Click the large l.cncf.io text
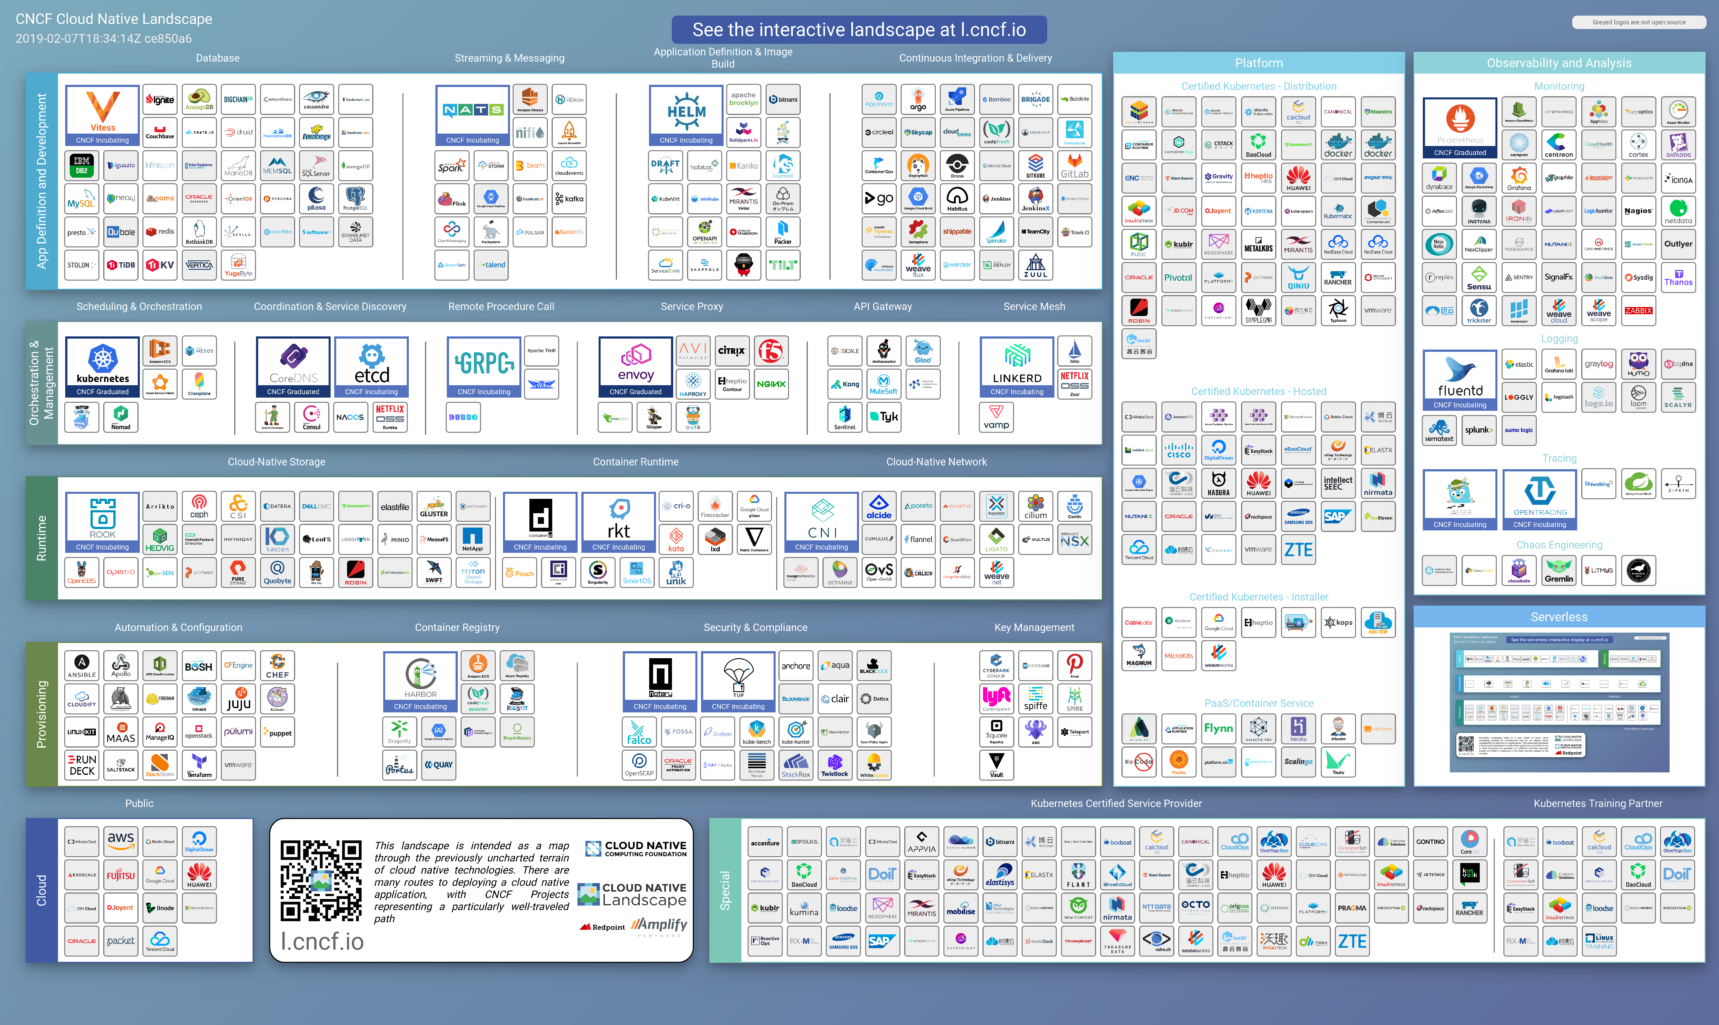 point(322,941)
